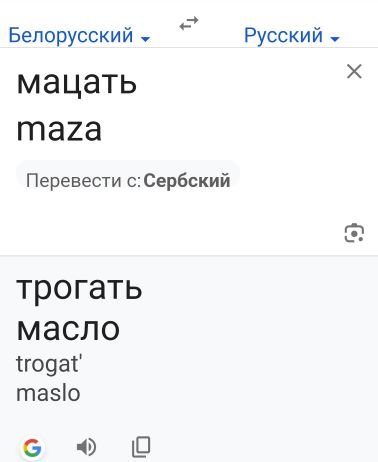Select 'Перевести с: Сербский' suggestion
The image size is (378, 462).
[x=128, y=181]
